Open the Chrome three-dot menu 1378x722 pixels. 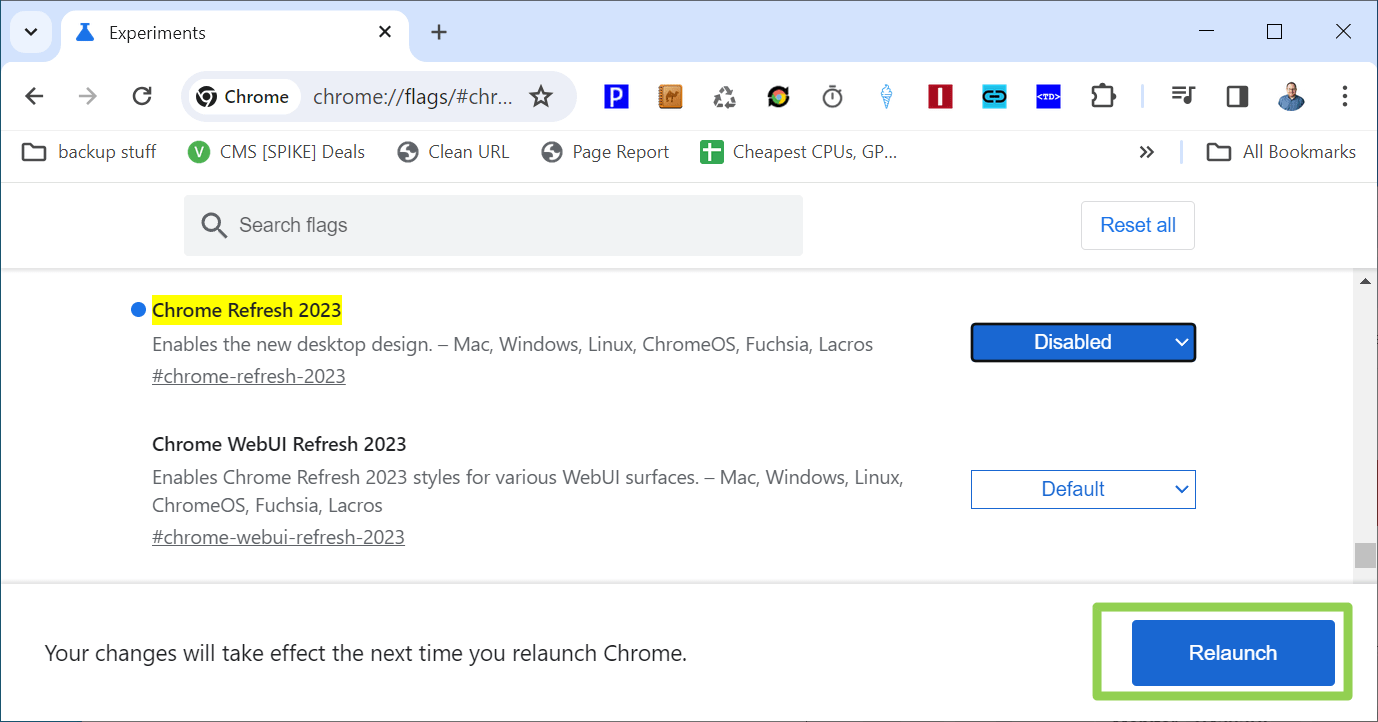[1344, 97]
